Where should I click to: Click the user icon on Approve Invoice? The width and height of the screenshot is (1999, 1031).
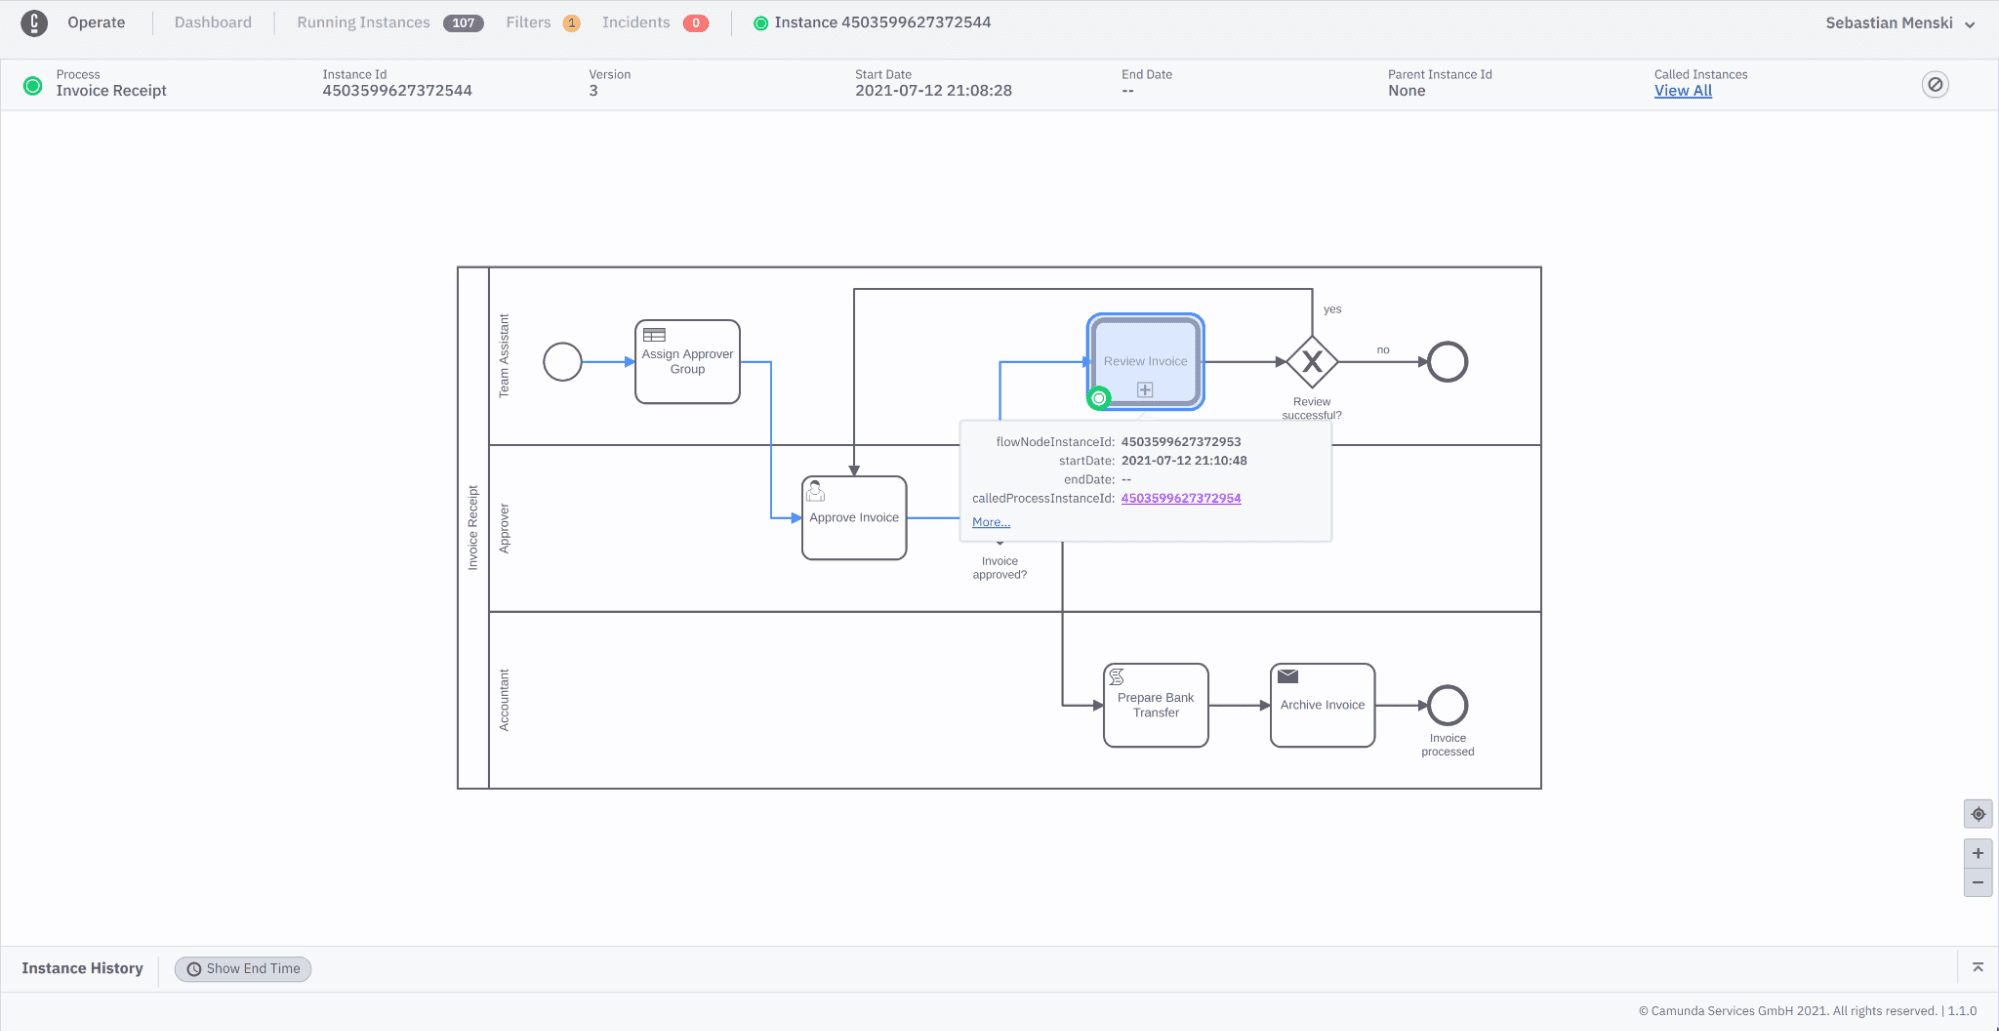[815, 491]
